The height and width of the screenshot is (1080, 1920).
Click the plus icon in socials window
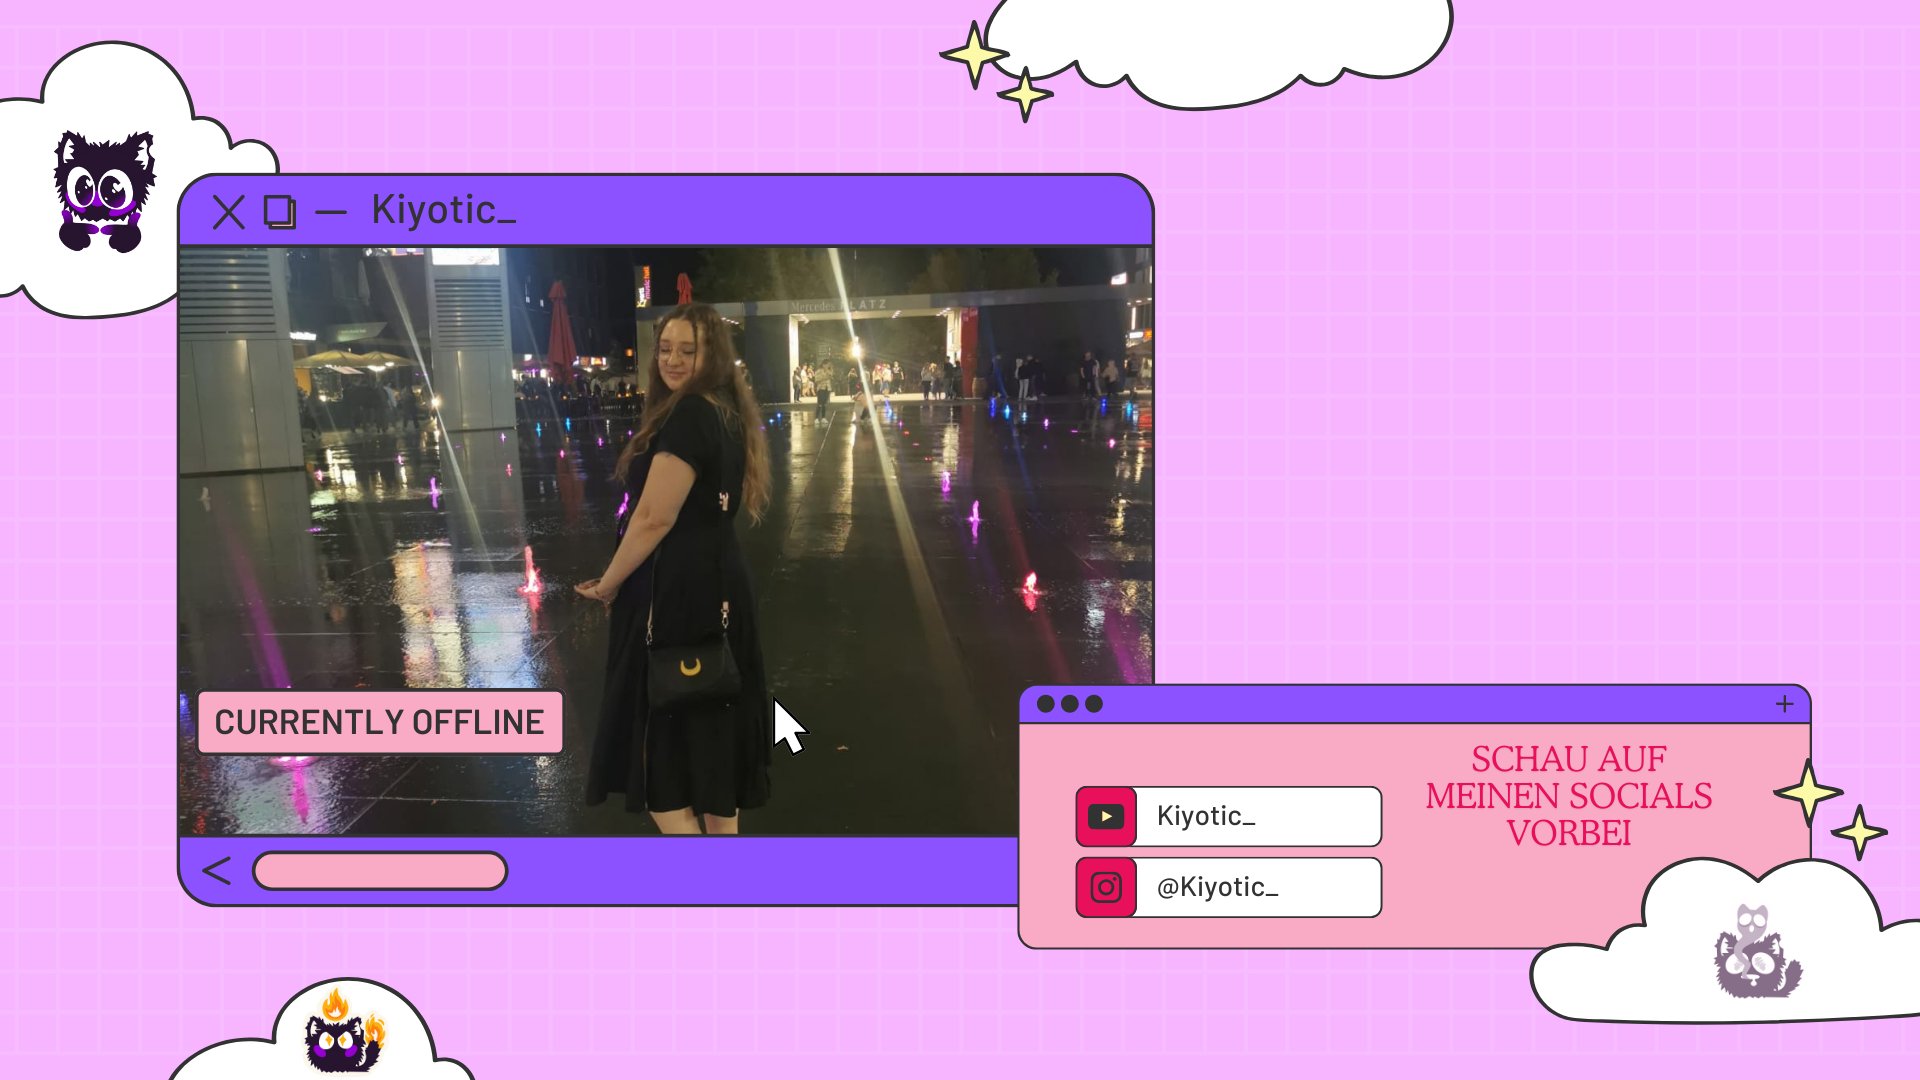point(1785,704)
